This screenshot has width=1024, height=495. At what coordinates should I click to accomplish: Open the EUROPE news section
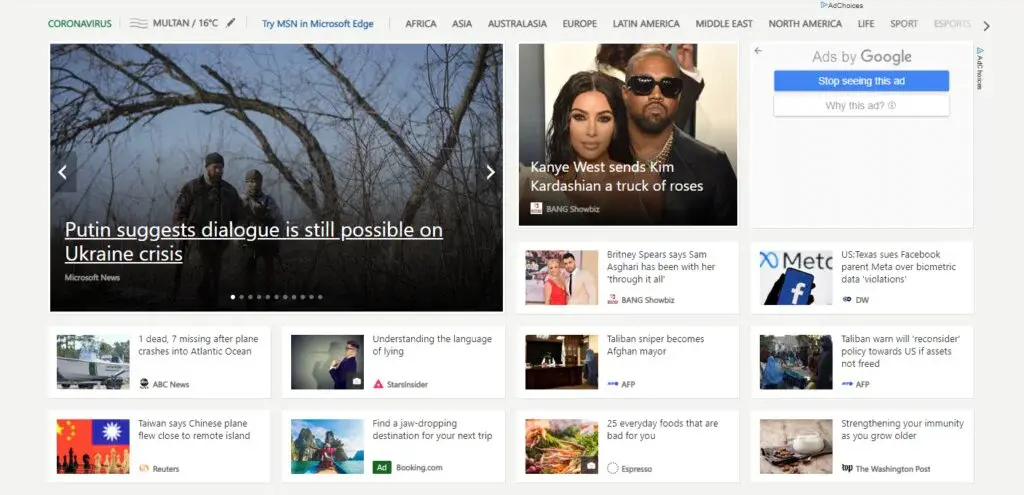(579, 24)
